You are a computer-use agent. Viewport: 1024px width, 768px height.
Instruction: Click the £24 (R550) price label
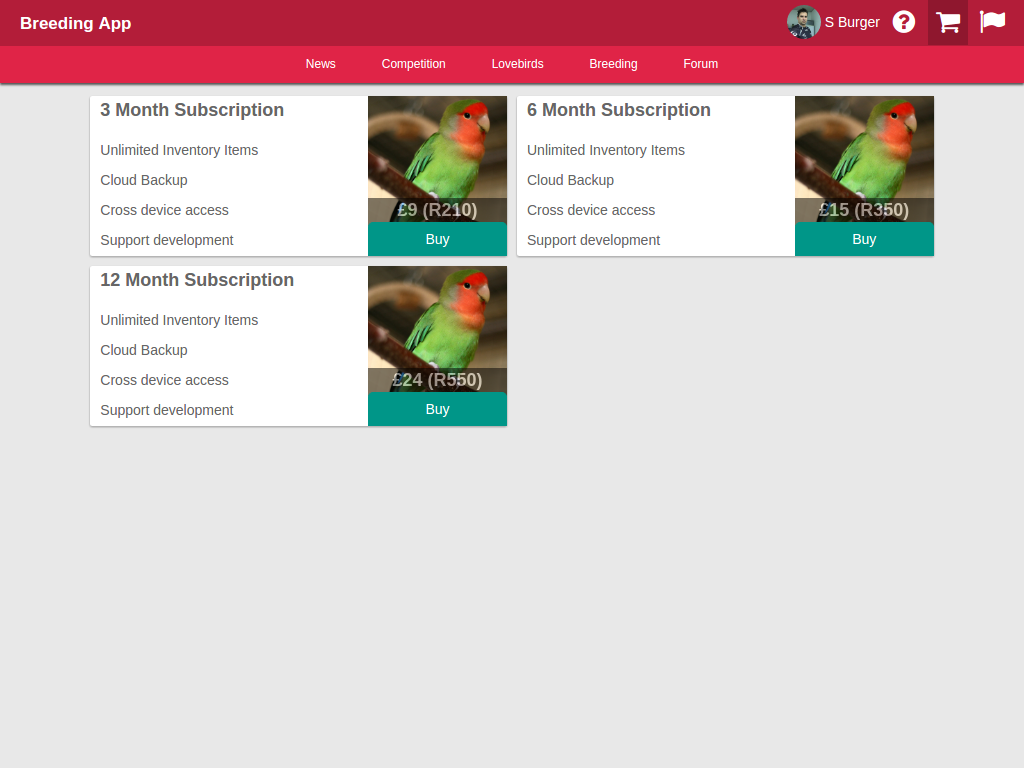click(438, 379)
